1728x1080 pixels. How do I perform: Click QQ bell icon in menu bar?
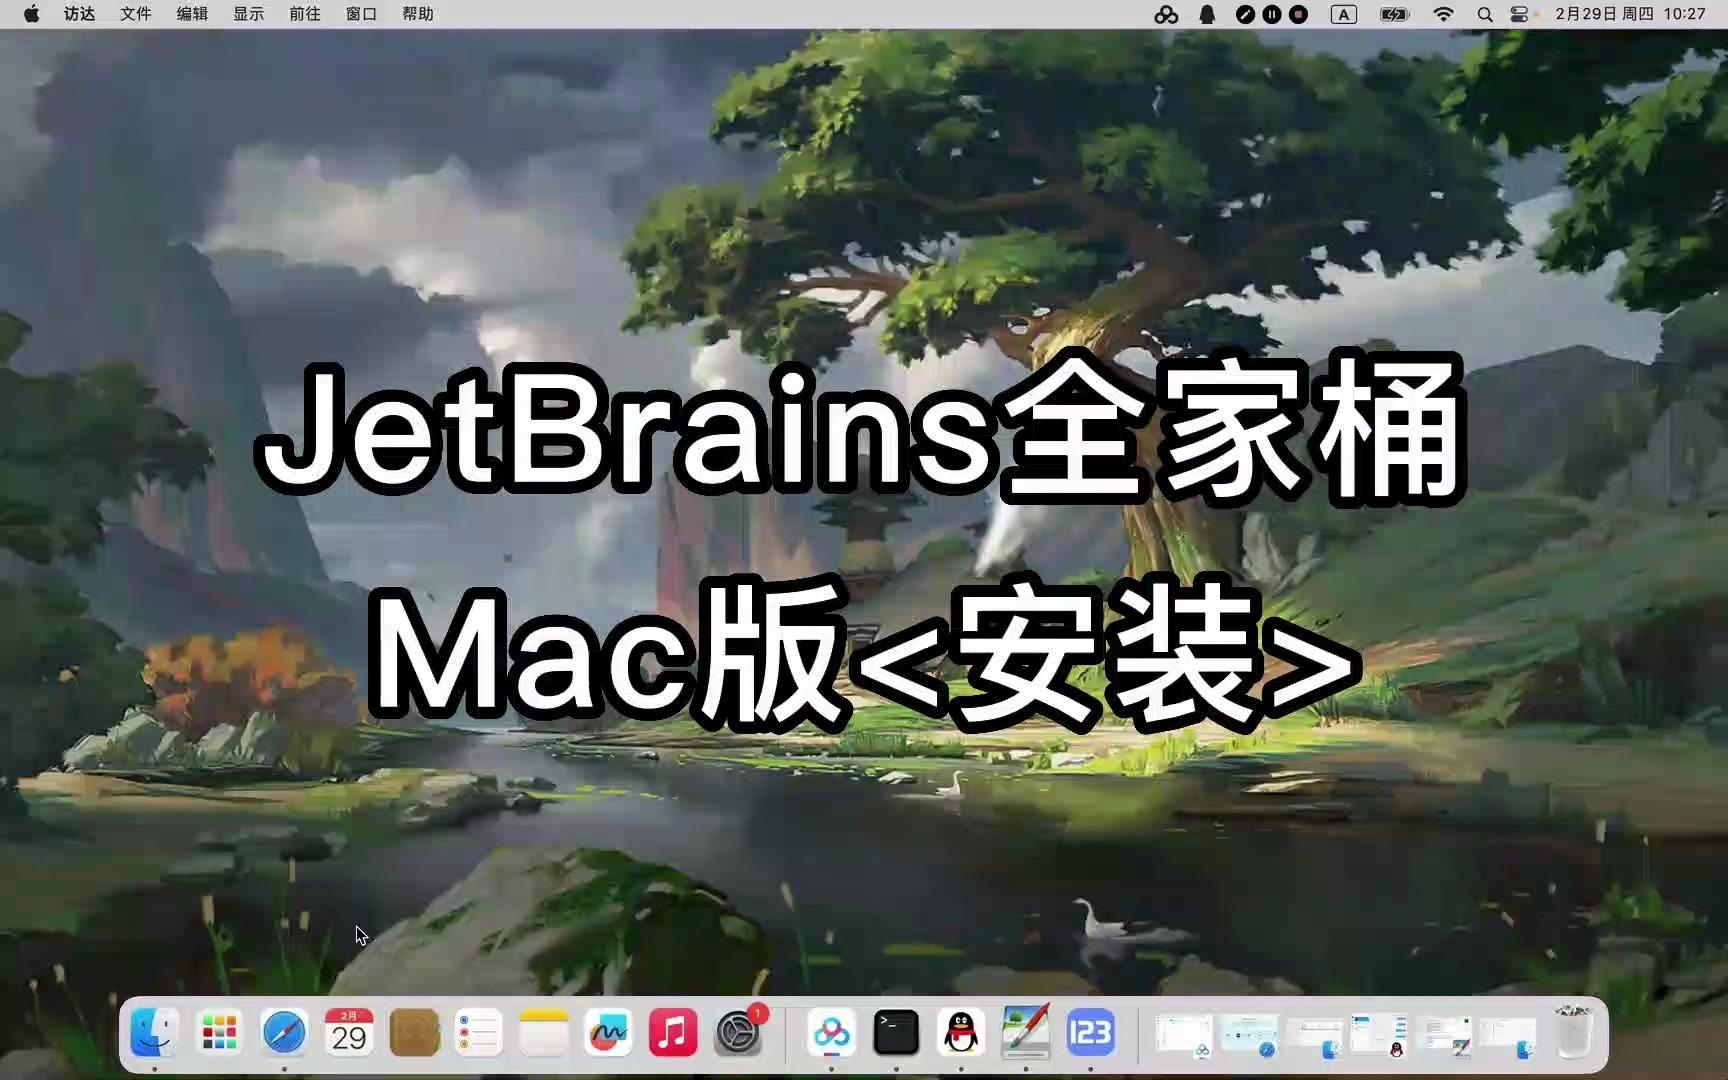(x=1207, y=14)
